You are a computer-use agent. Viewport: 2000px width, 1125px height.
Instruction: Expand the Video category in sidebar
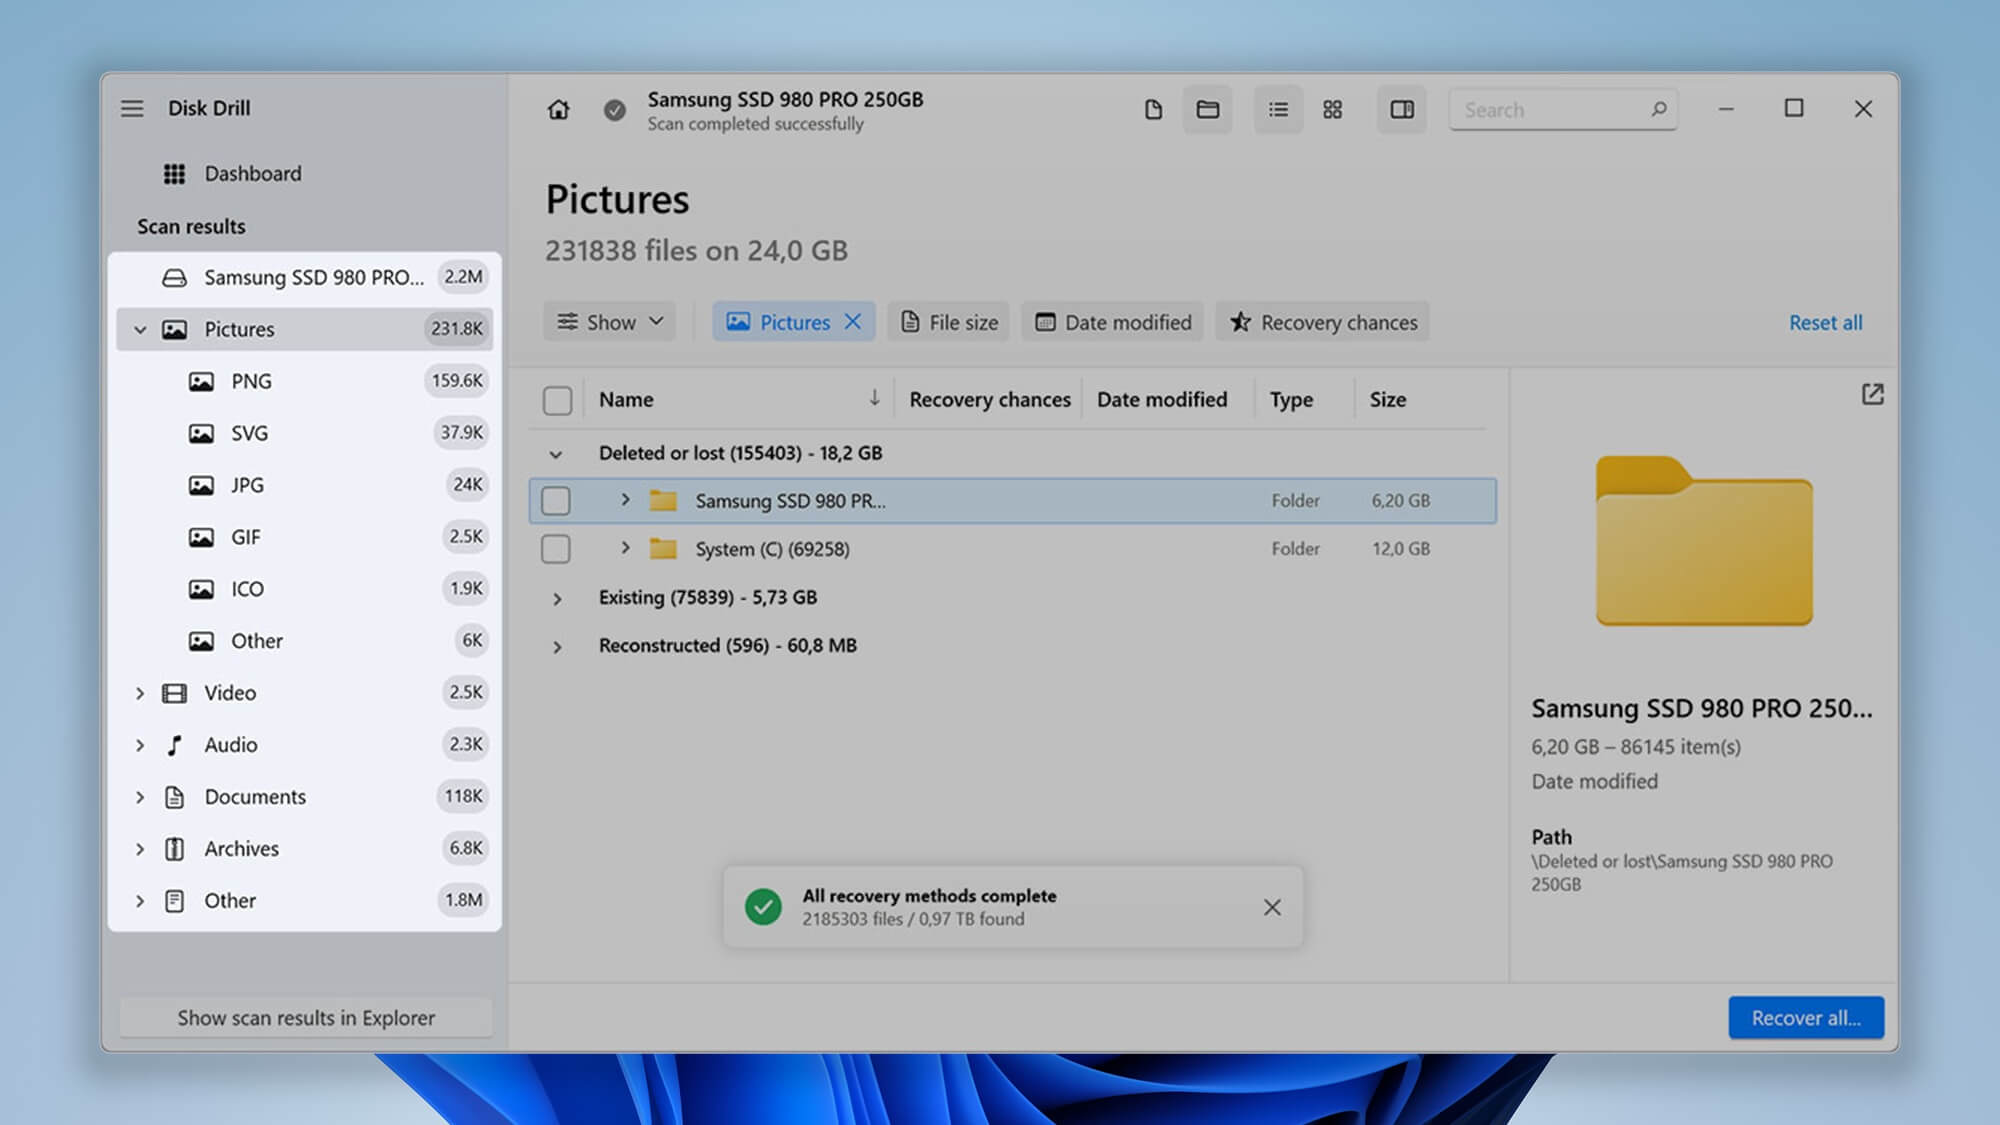click(x=140, y=693)
